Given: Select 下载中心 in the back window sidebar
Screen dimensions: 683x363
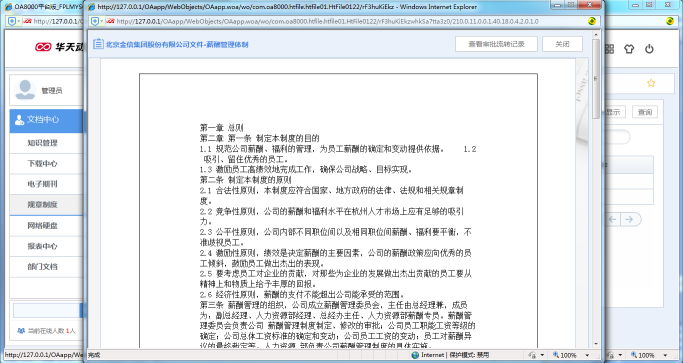Looking at the screenshot, I should (42, 163).
